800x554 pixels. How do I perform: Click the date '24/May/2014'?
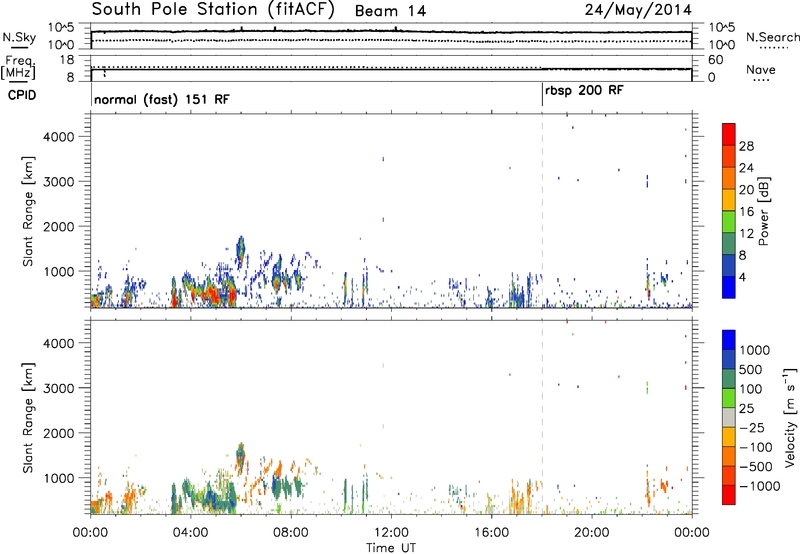point(638,9)
